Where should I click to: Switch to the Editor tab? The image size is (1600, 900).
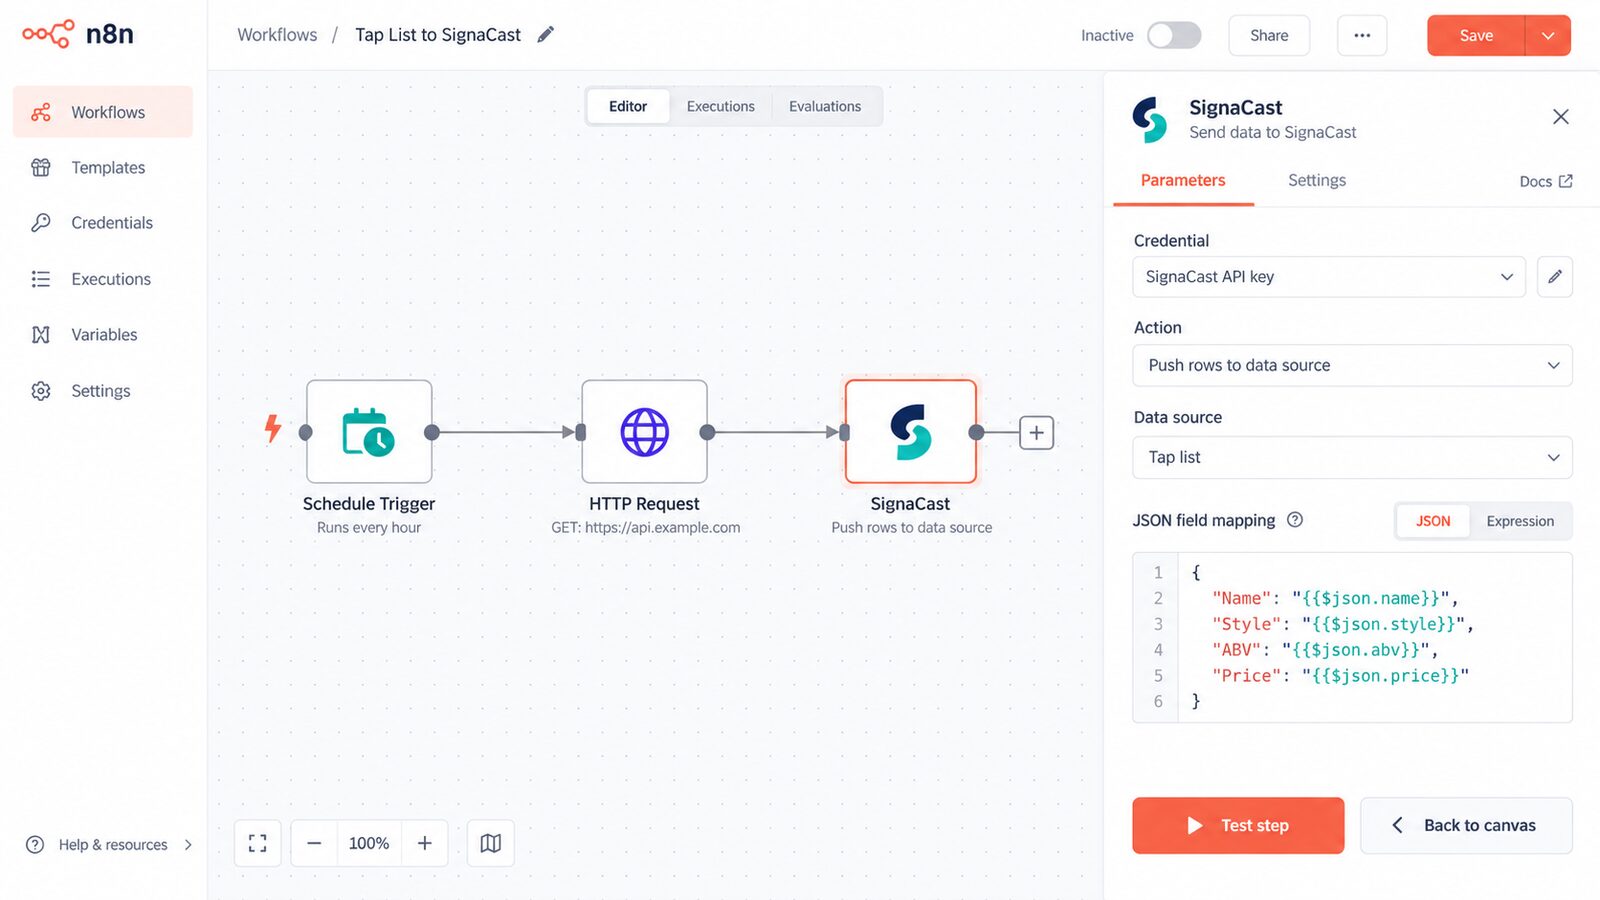click(x=628, y=106)
